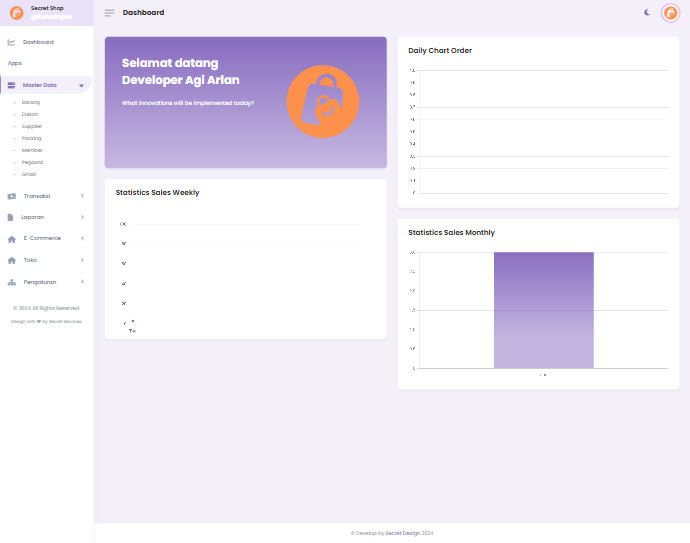The image size is (690, 543).
Task: Click the Pengaturan sitemap icon
Action: click(11, 282)
